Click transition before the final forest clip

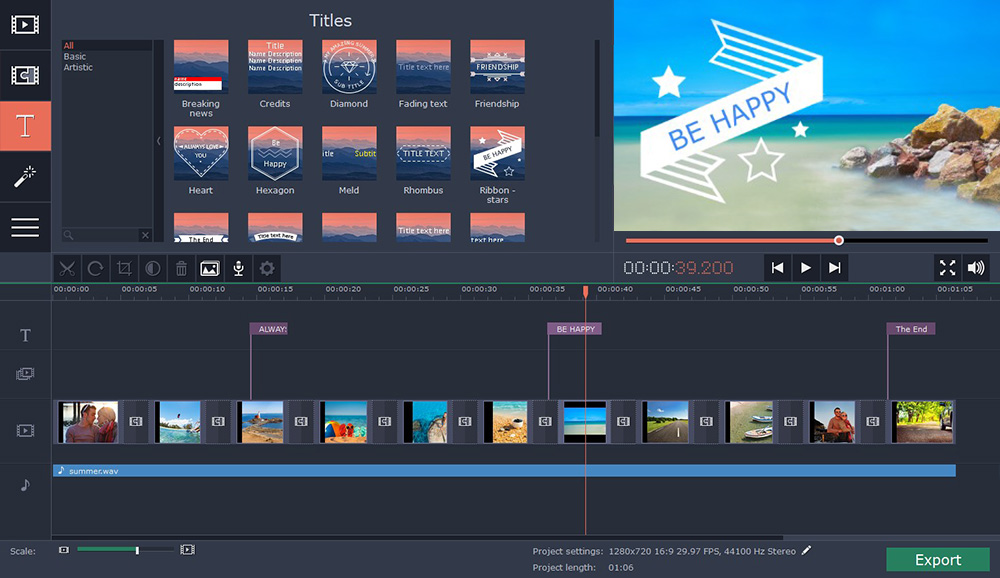click(872, 422)
